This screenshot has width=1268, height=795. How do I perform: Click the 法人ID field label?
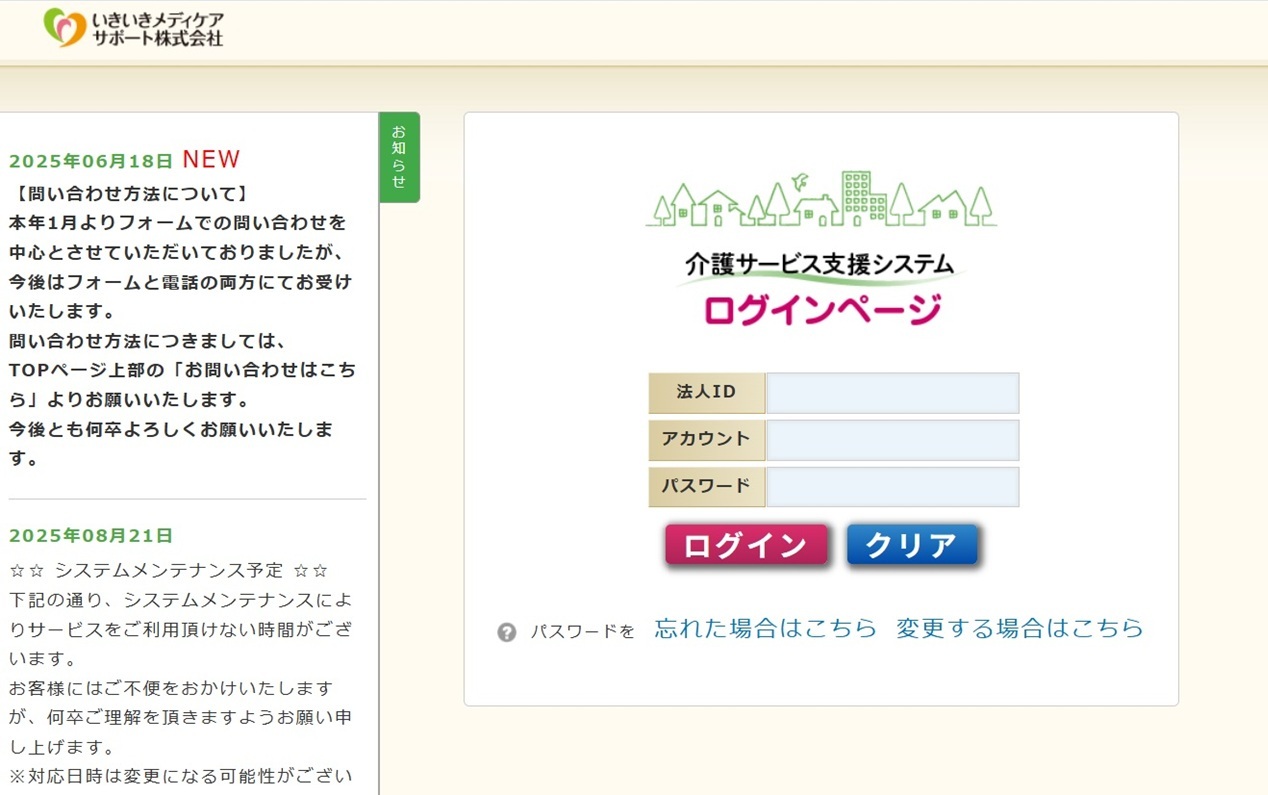(x=706, y=393)
